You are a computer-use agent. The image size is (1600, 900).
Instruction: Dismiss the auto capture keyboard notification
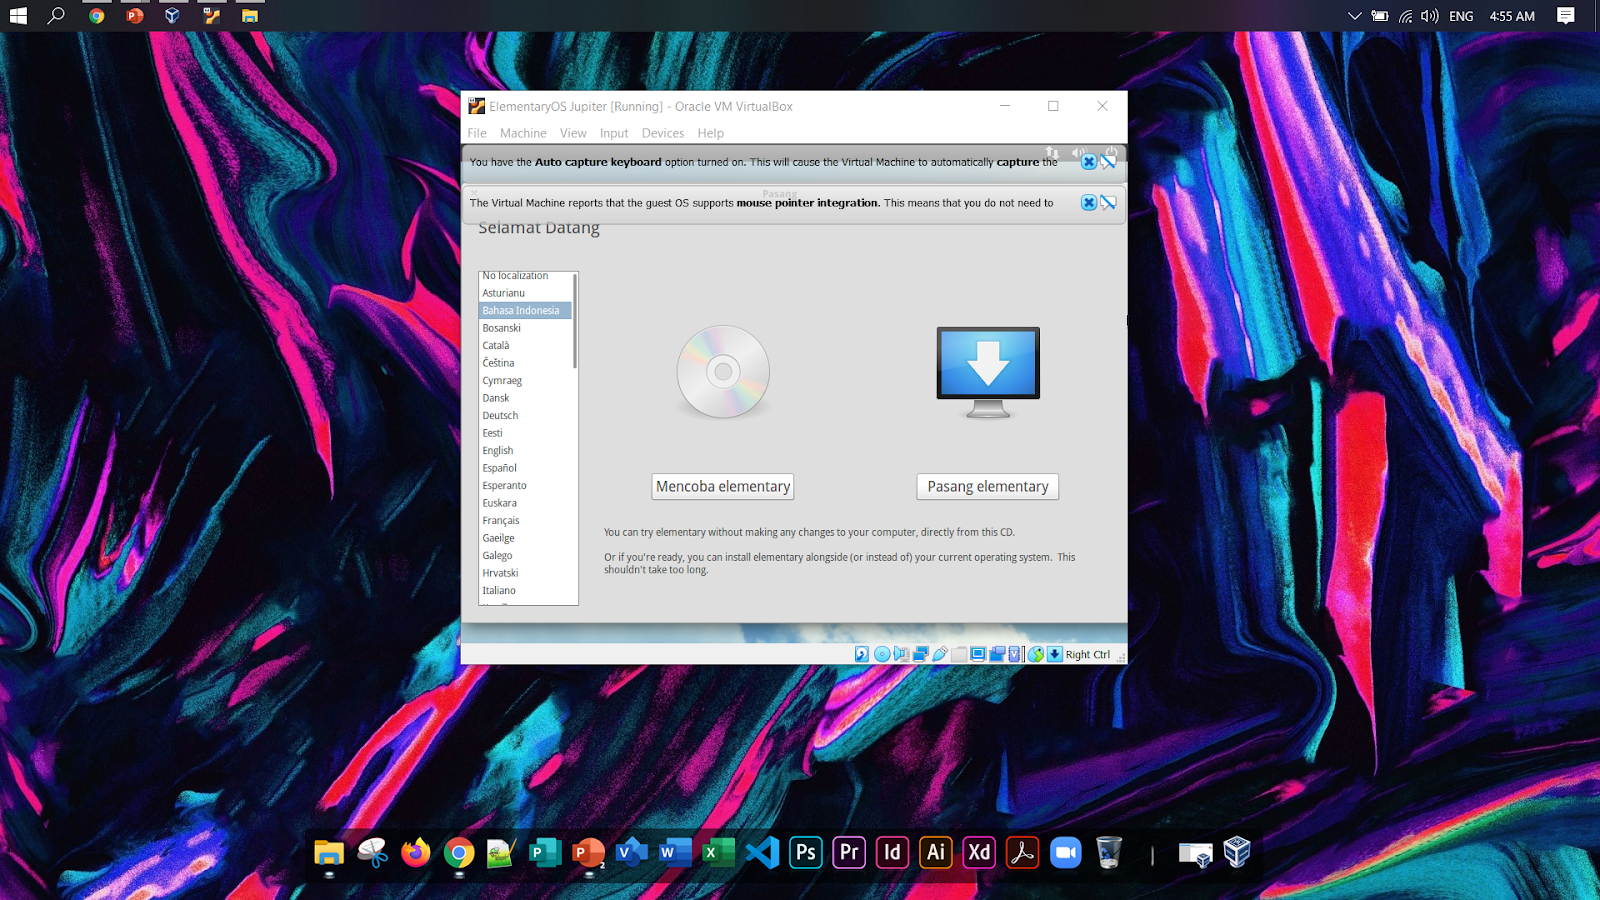pyautogui.click(x=1089, y=162)
